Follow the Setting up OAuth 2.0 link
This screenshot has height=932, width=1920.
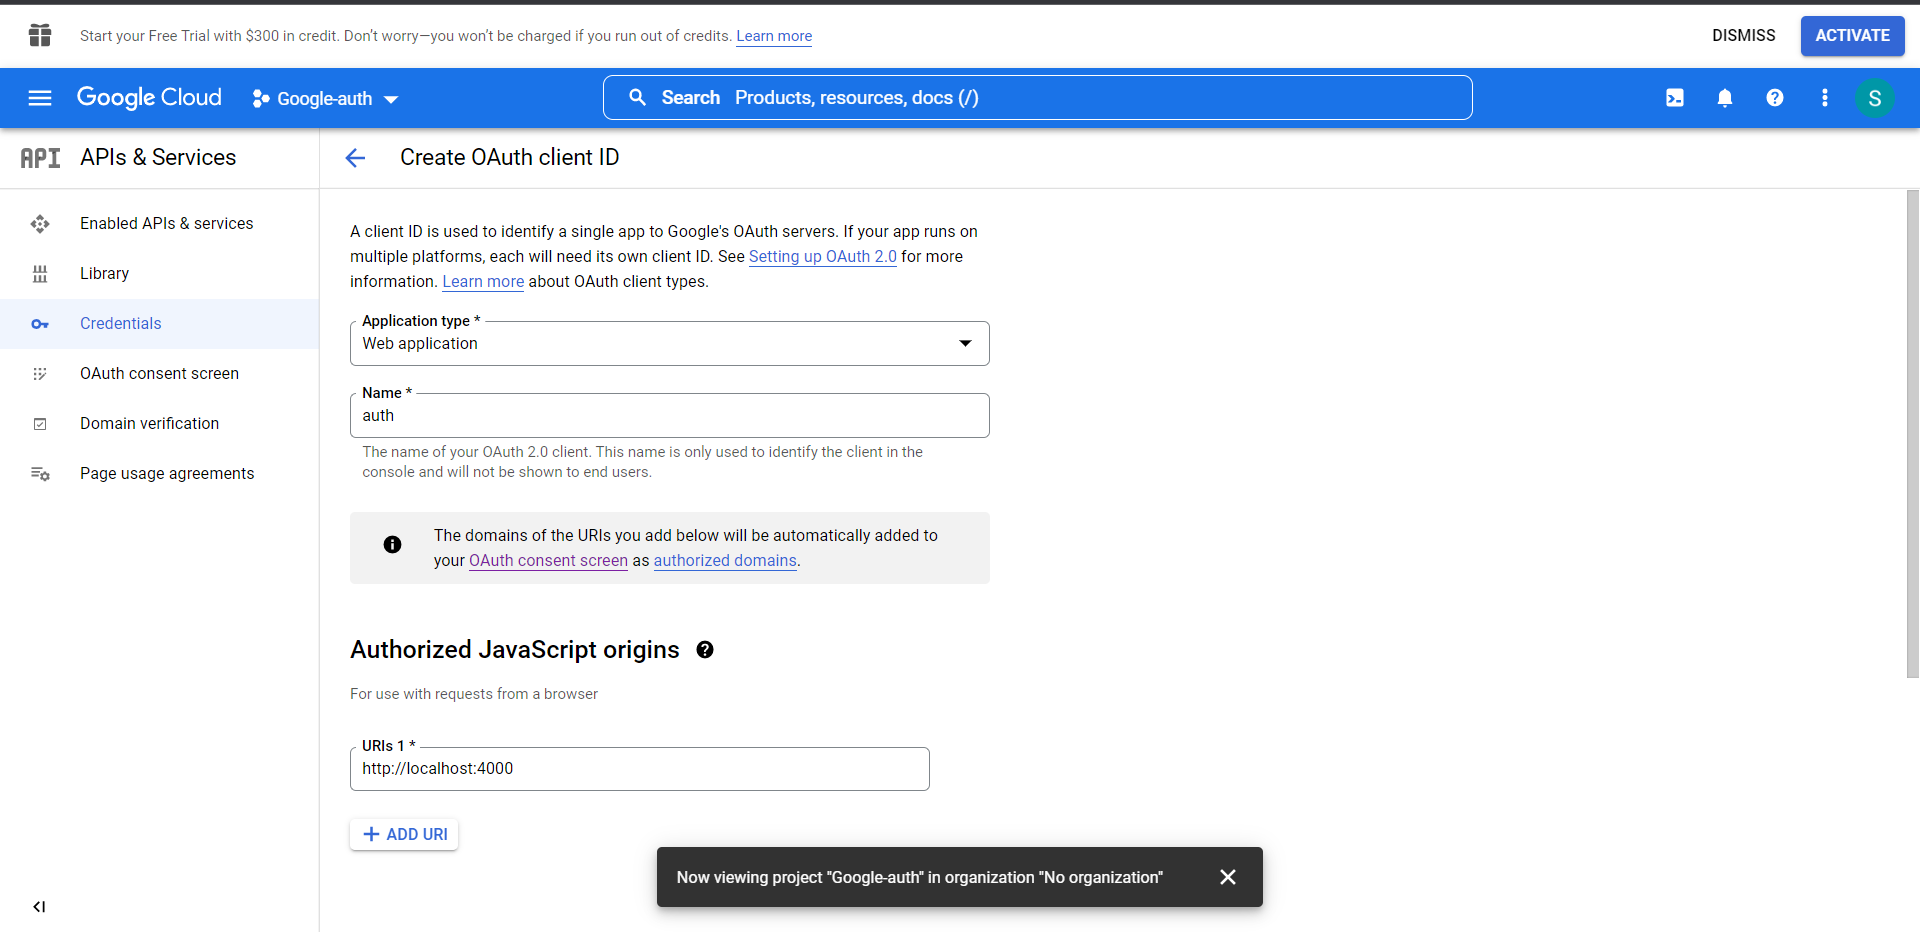[x=822, y=257]
